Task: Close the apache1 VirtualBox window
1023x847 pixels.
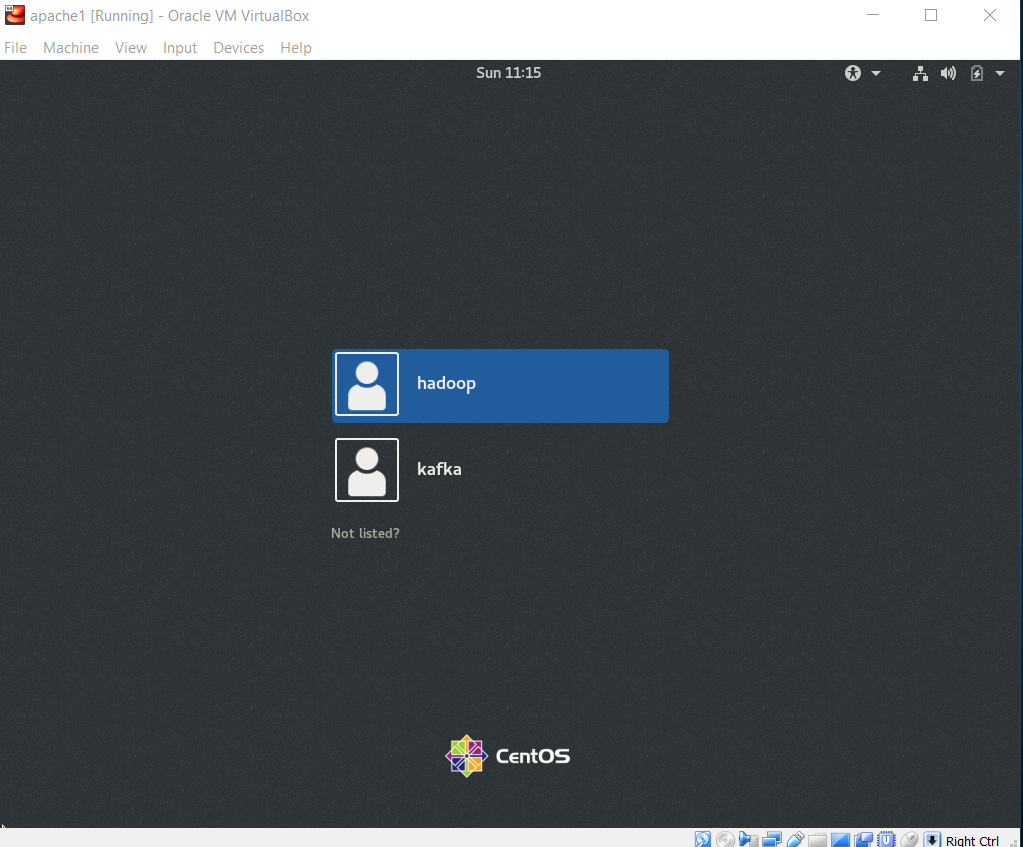Action: 990,15
